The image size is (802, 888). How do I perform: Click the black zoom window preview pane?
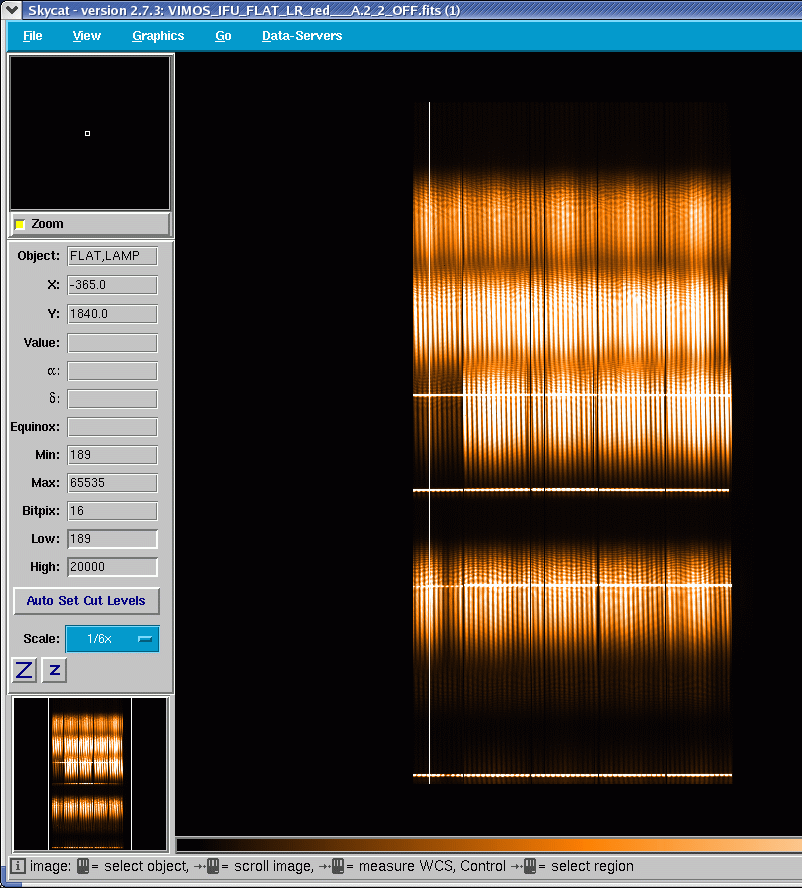point(90,133)
